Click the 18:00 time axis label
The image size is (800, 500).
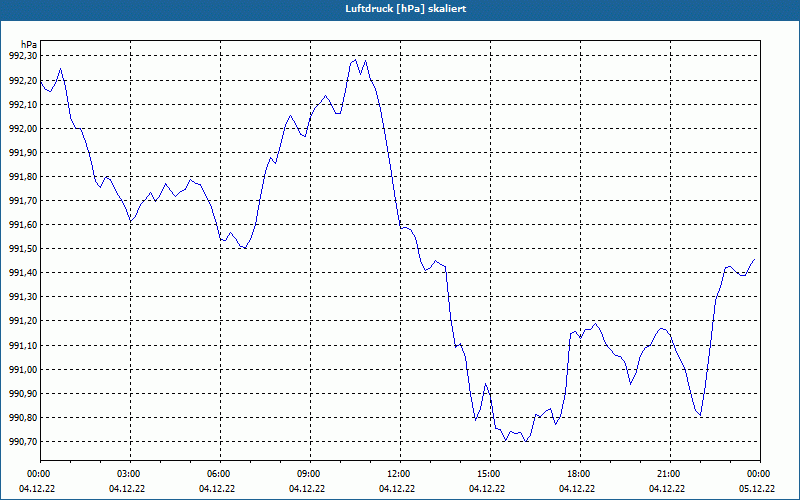[x=580, y=474]
